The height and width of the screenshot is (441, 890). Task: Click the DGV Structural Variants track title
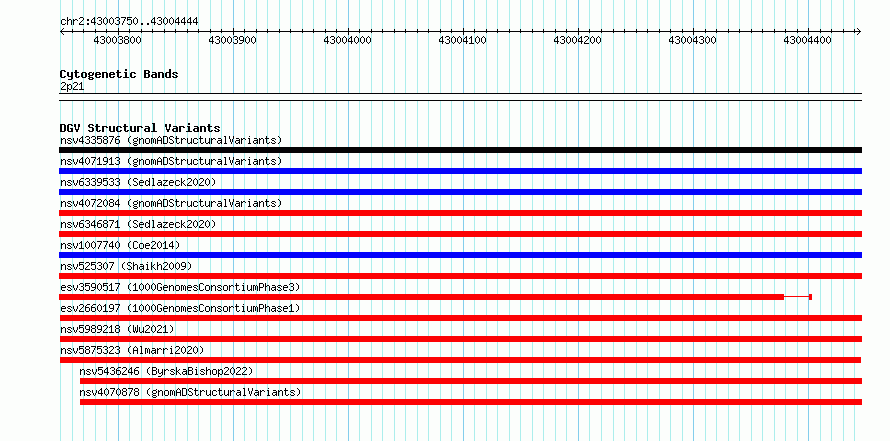tap(140, 128)
